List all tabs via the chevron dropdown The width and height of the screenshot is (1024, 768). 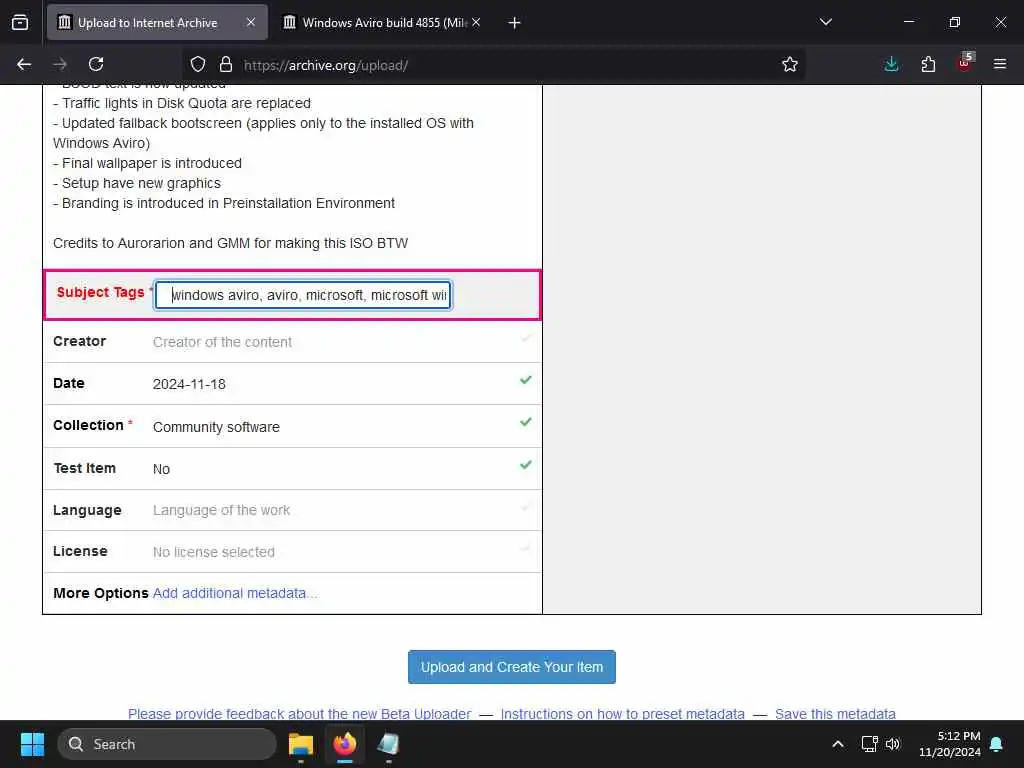click(x=825, y=22)
